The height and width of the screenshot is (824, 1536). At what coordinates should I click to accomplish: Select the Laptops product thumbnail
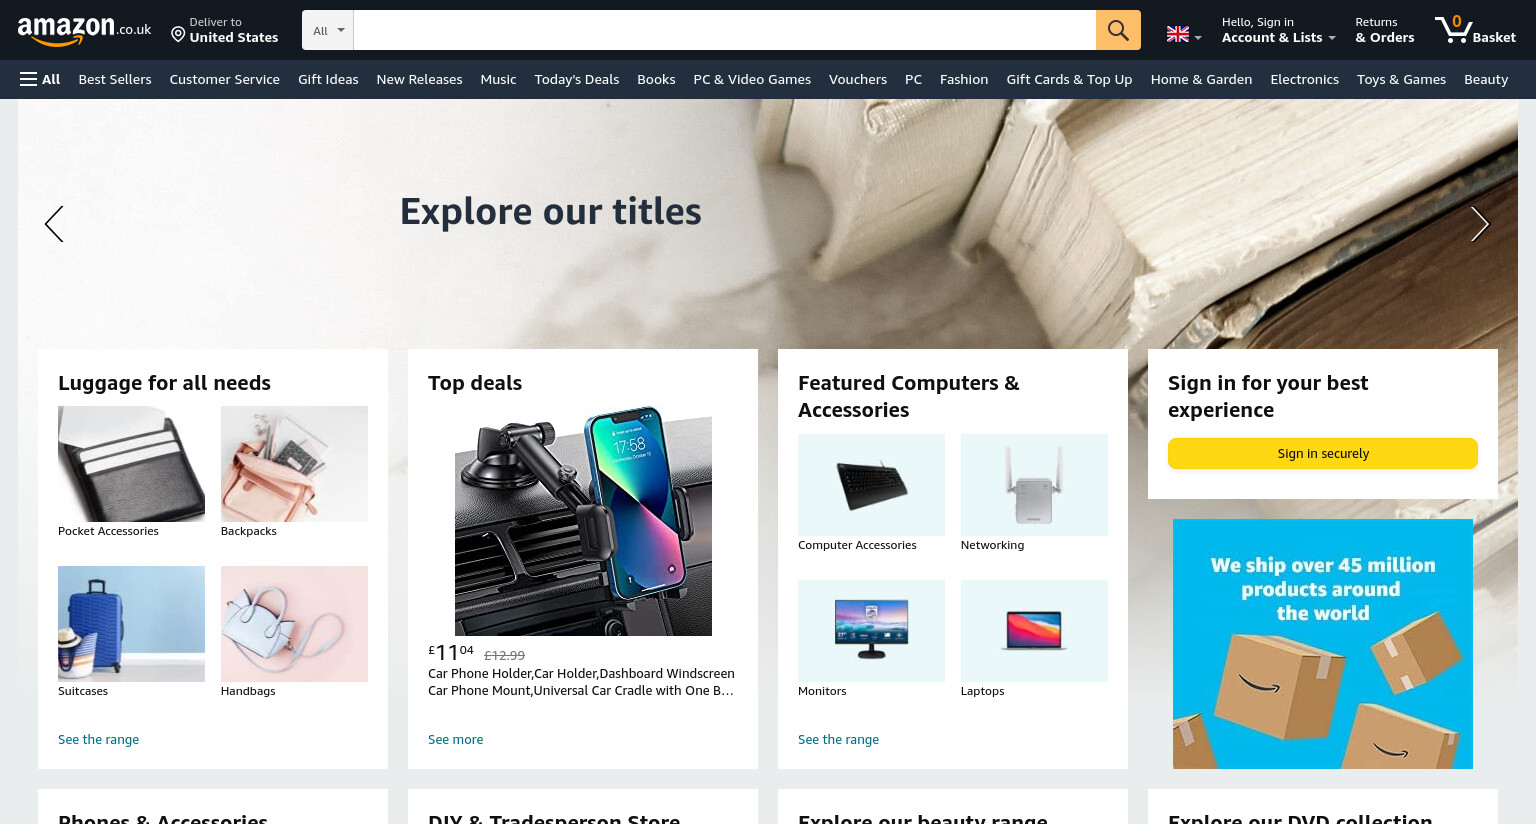pos(1034,631)
